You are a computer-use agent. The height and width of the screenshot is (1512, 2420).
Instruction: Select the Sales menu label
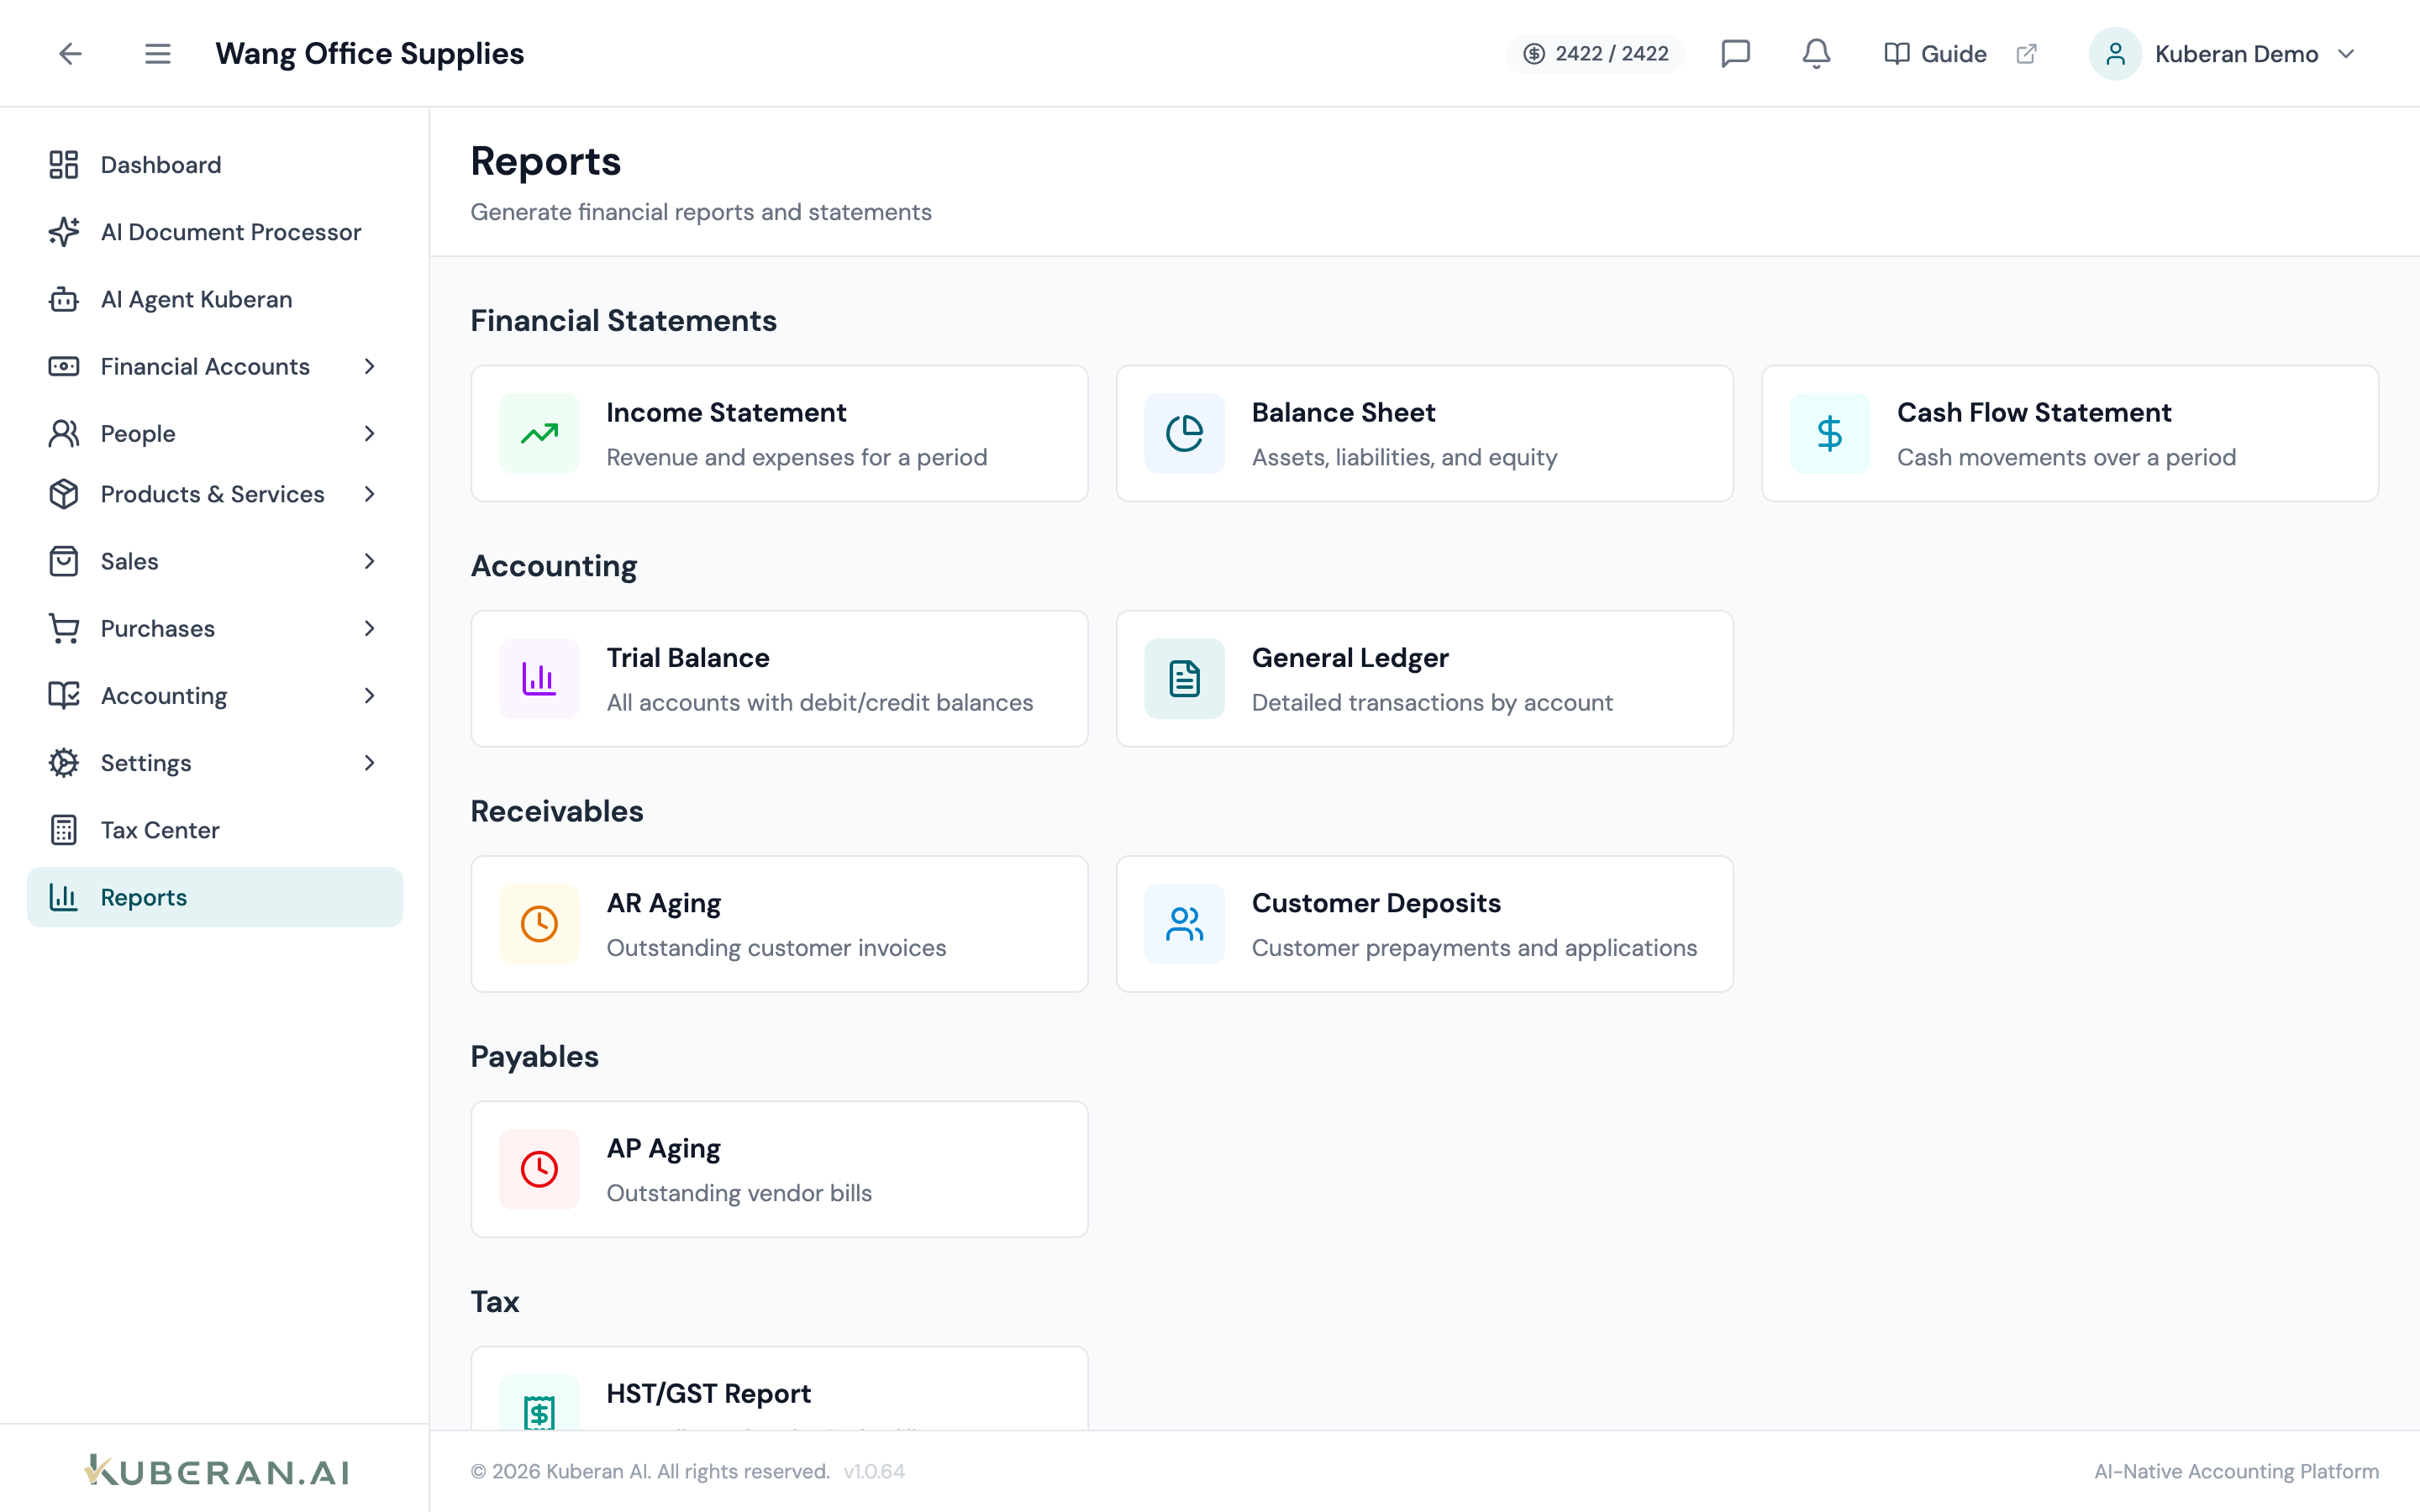[130, 561]
